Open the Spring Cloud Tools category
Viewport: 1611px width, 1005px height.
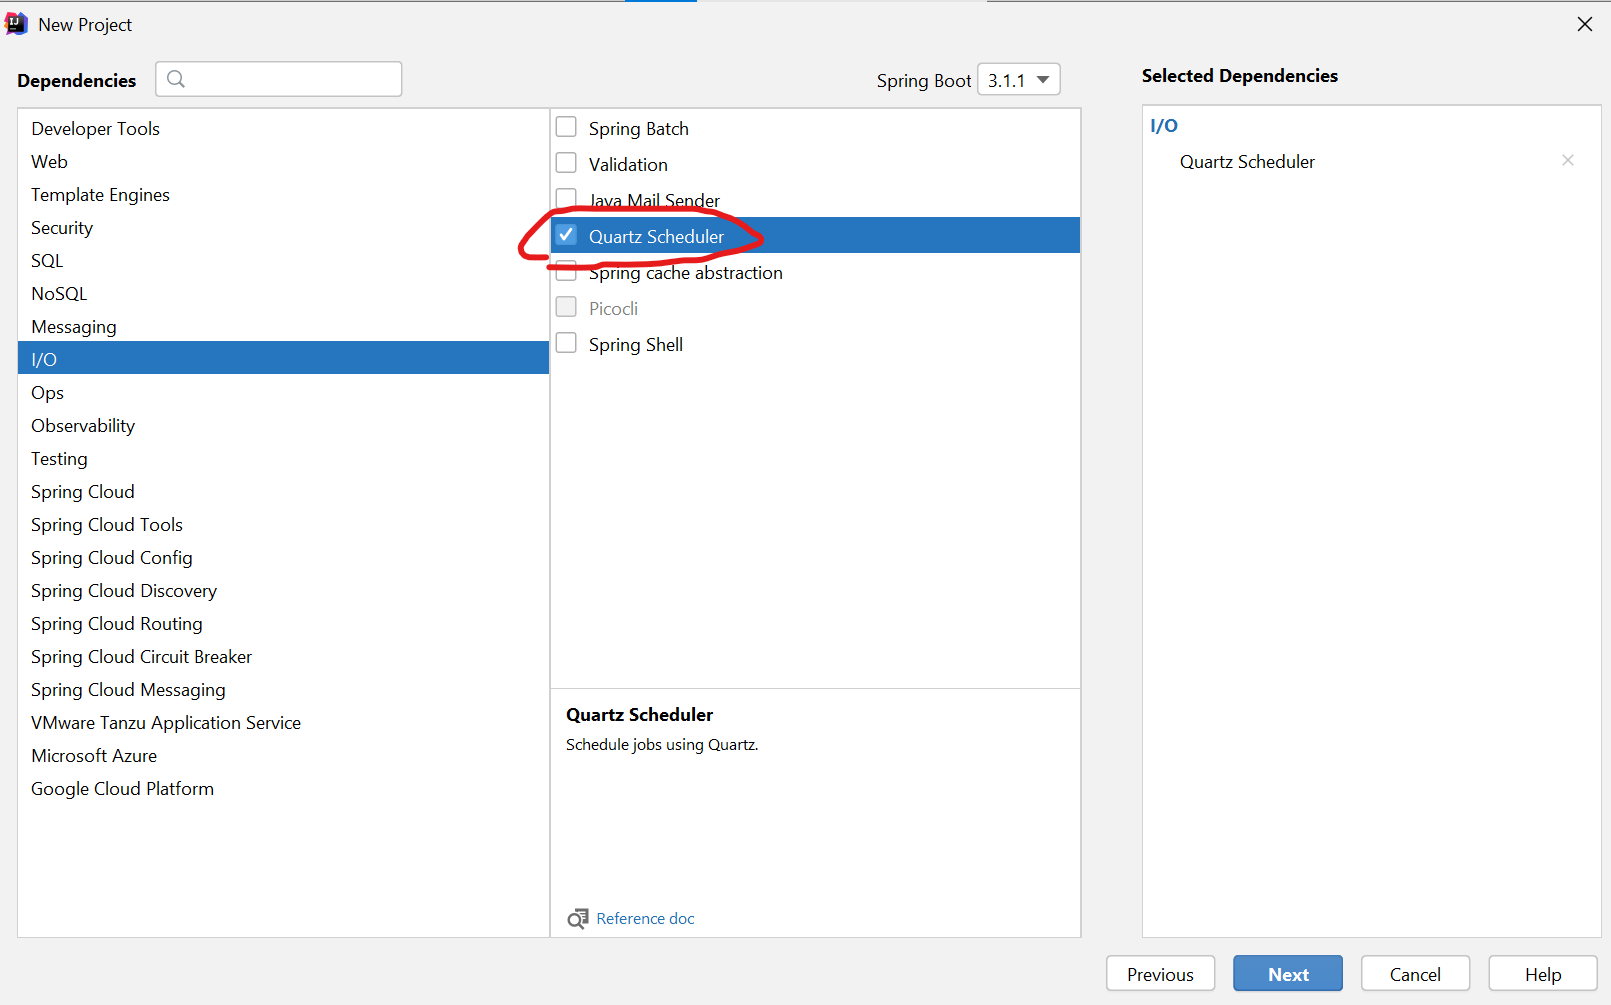pos(283,525)
